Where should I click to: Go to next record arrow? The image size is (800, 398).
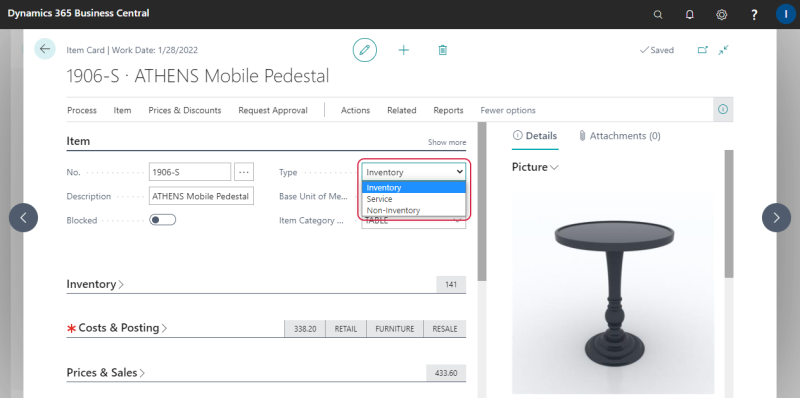click(x=776, y=218)
